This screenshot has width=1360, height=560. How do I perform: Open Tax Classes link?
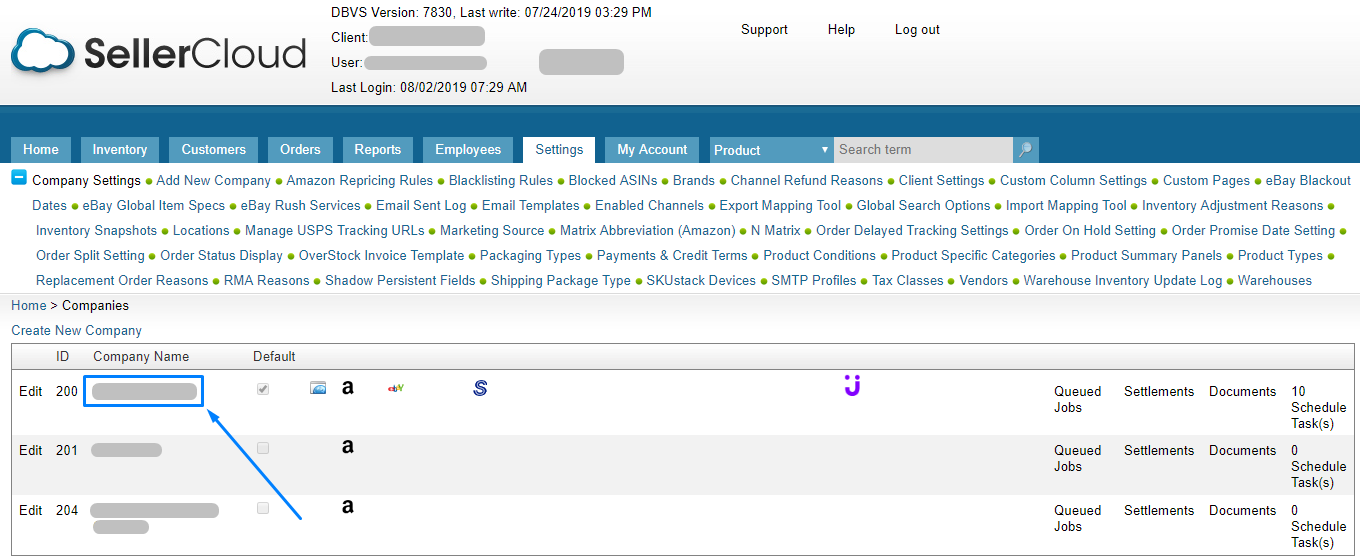pyautogui.click(x=908, y=281)
